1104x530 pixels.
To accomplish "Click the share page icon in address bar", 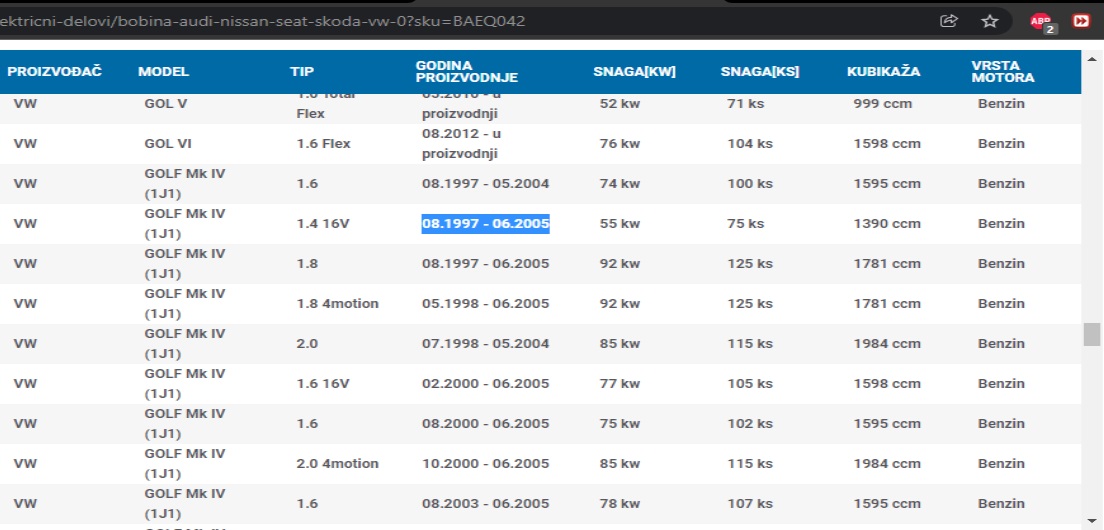I will point(949,21).
